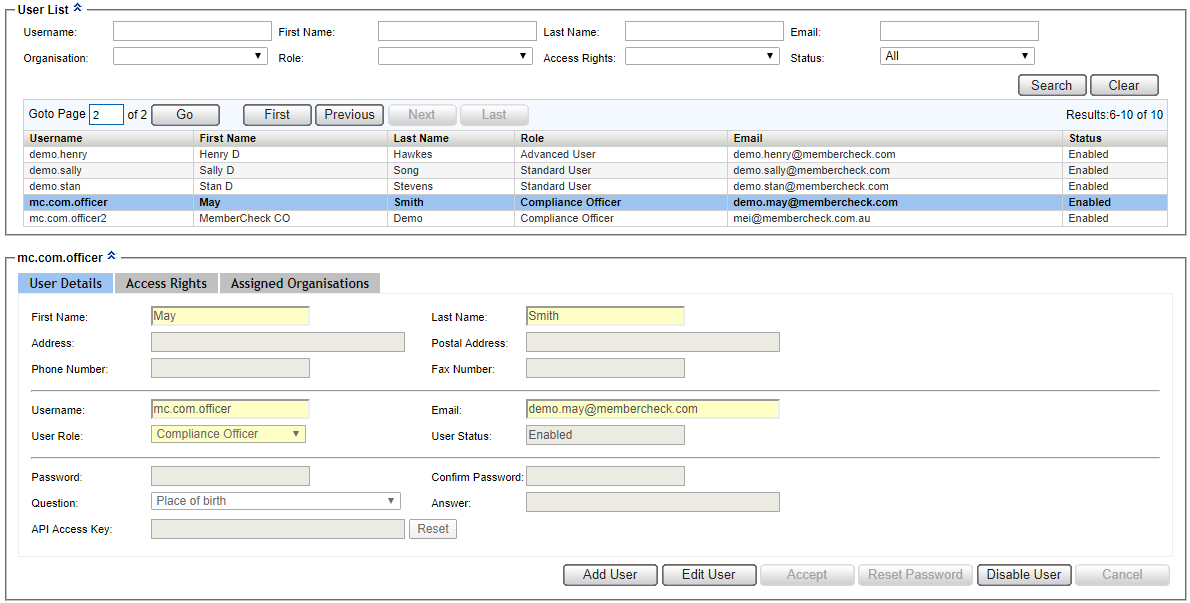Click the Fax Number field
1190x603 pixels.
[x=605, y=368]
